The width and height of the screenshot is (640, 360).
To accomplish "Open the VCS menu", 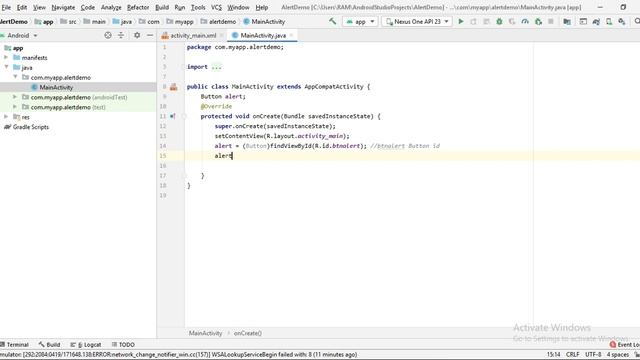I will [216, 7].
